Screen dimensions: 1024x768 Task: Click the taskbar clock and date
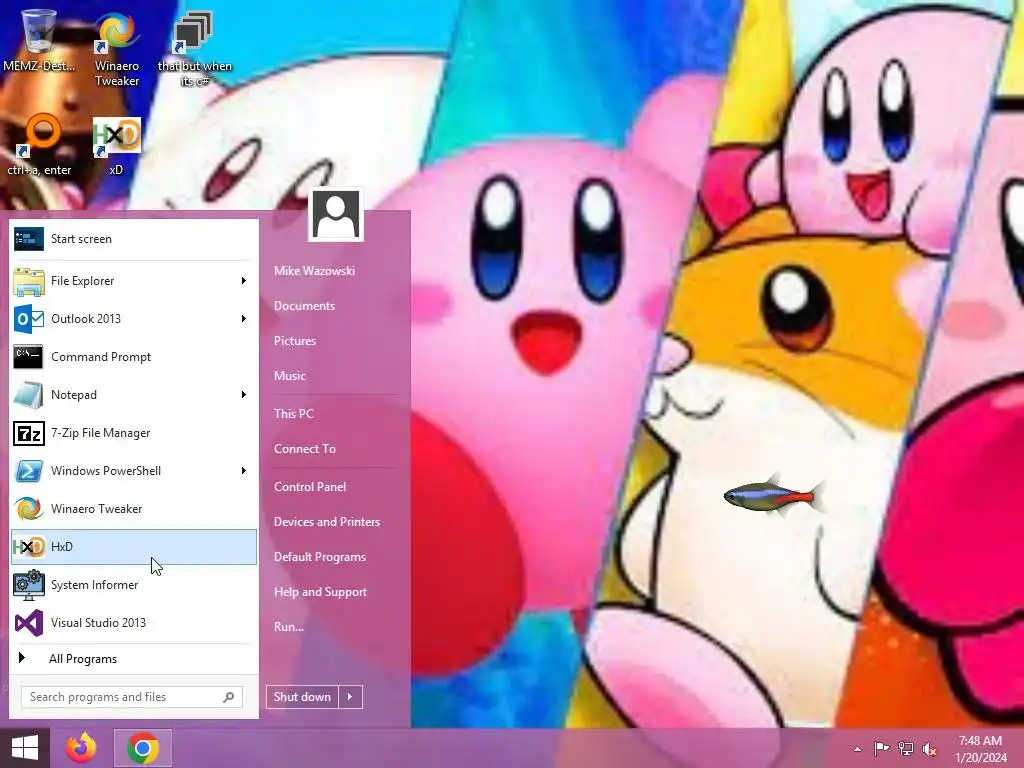coord(980,749)
